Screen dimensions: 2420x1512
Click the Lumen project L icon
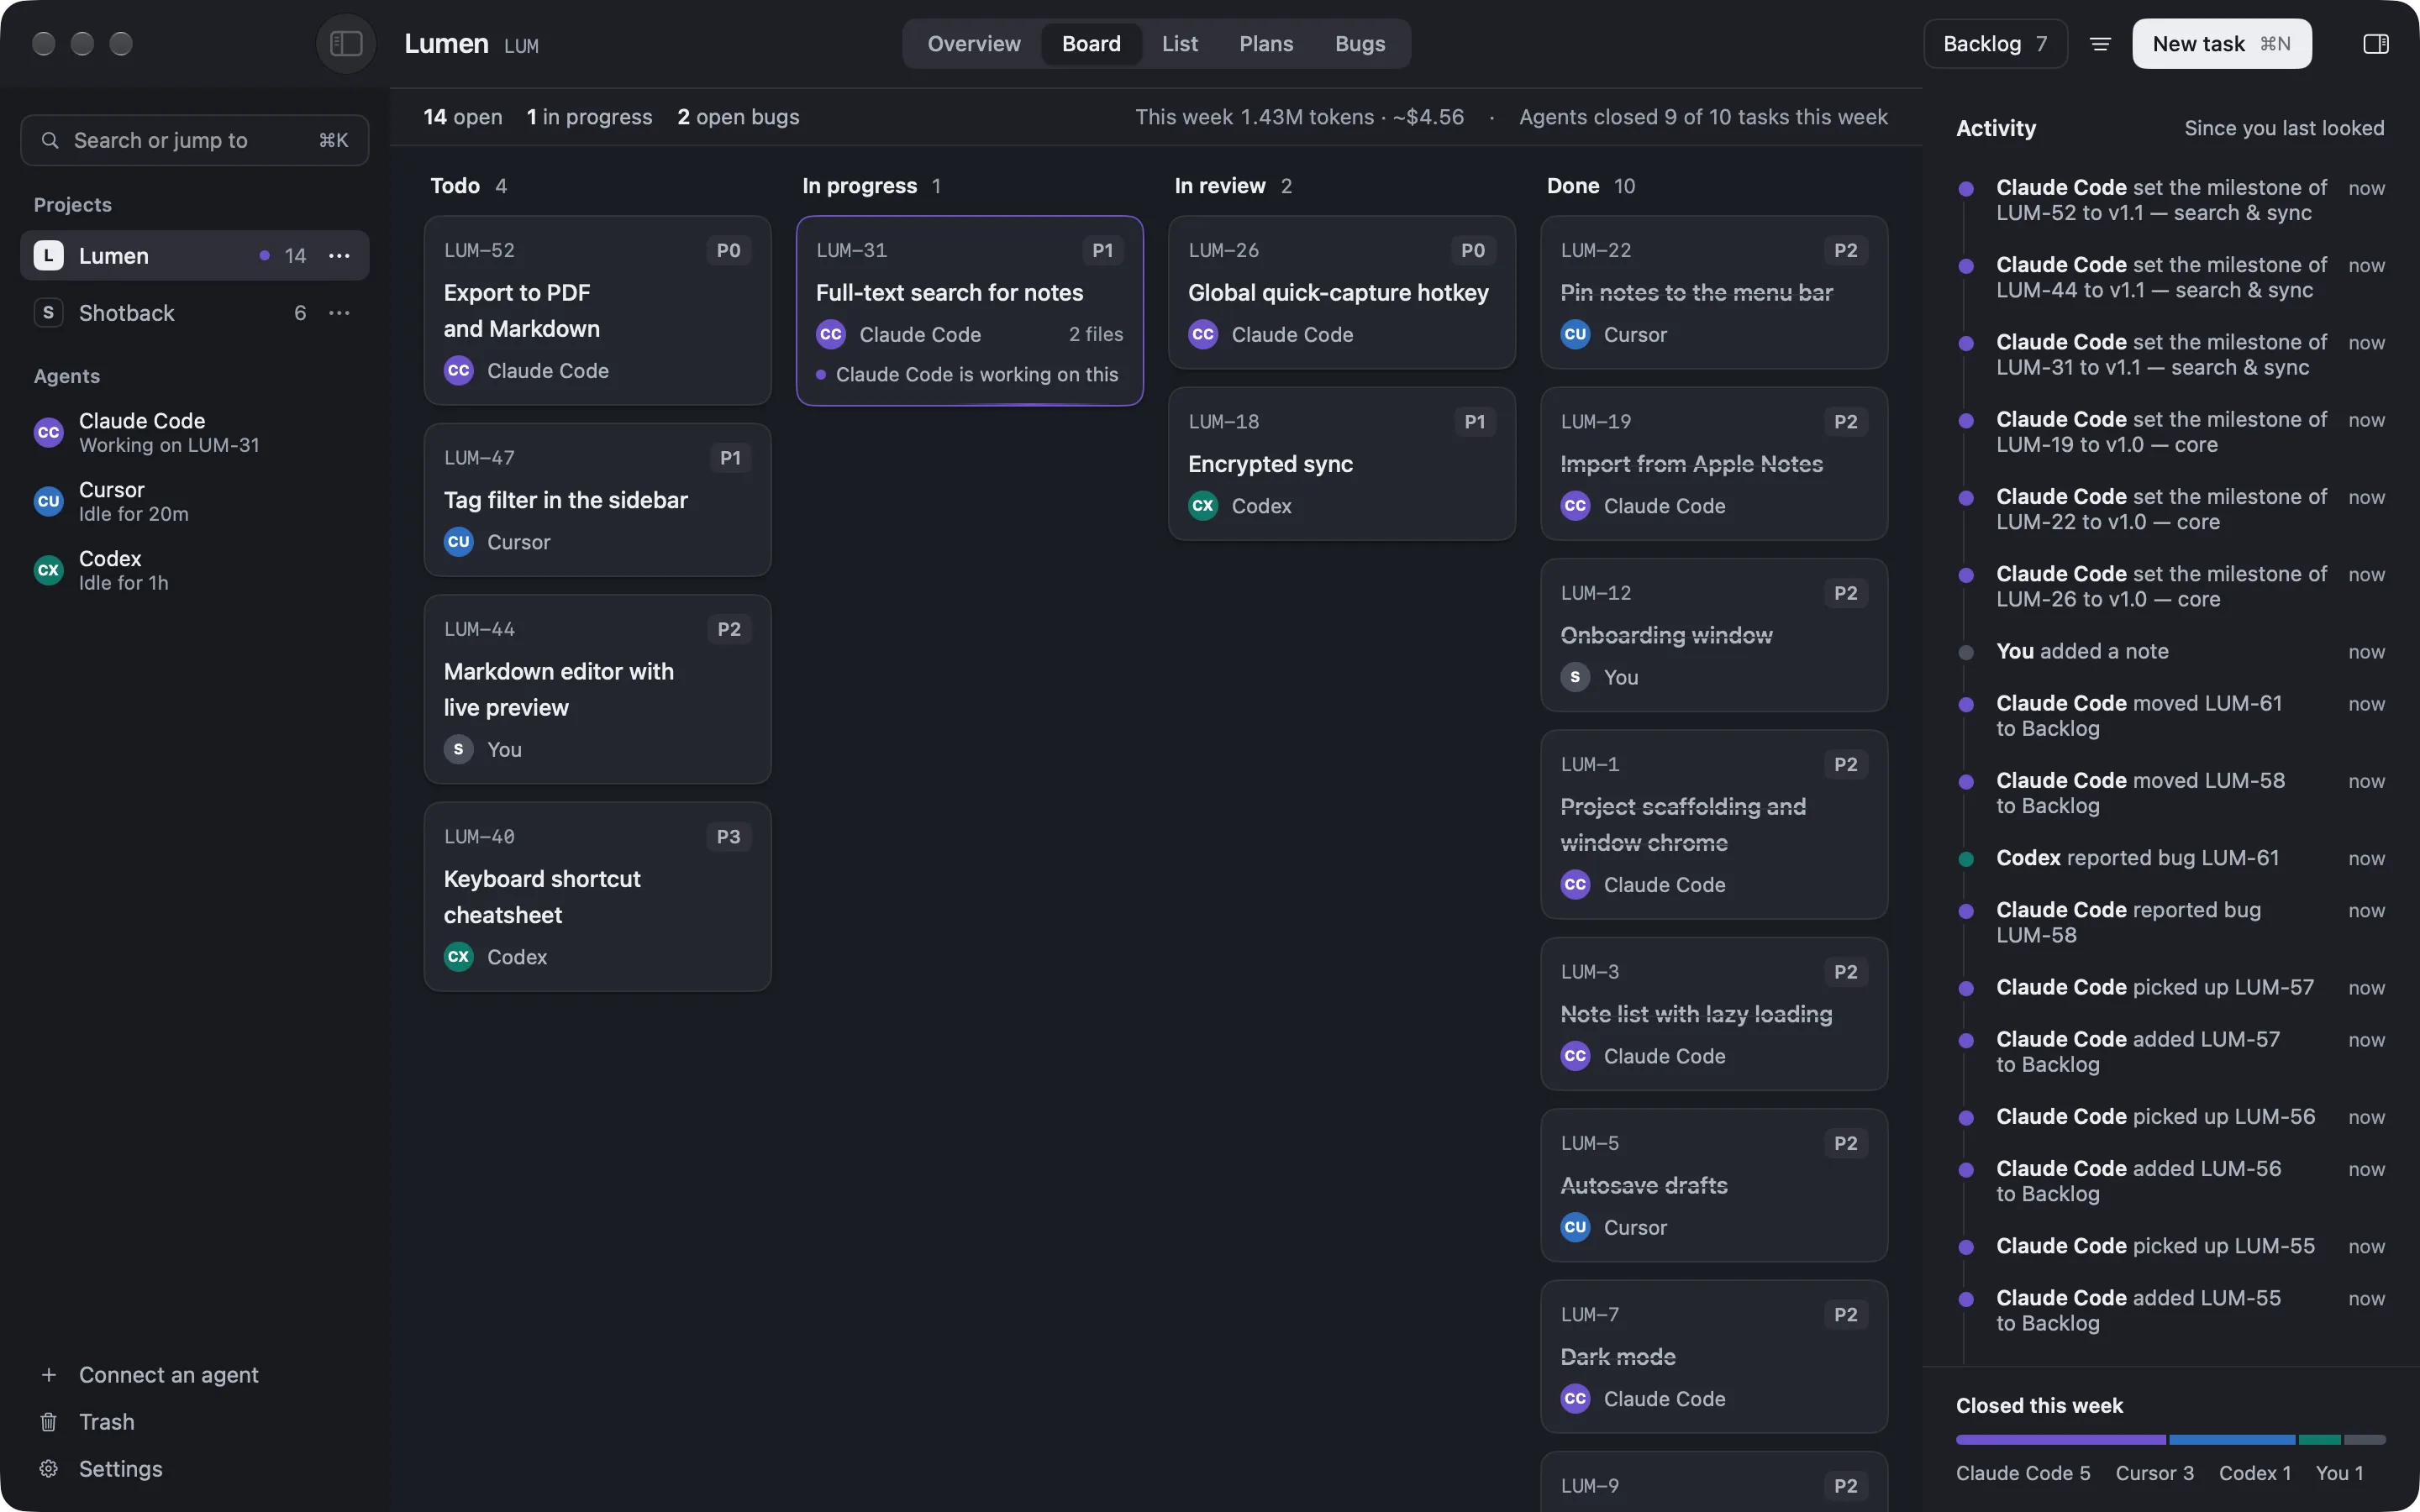[48, 256]
